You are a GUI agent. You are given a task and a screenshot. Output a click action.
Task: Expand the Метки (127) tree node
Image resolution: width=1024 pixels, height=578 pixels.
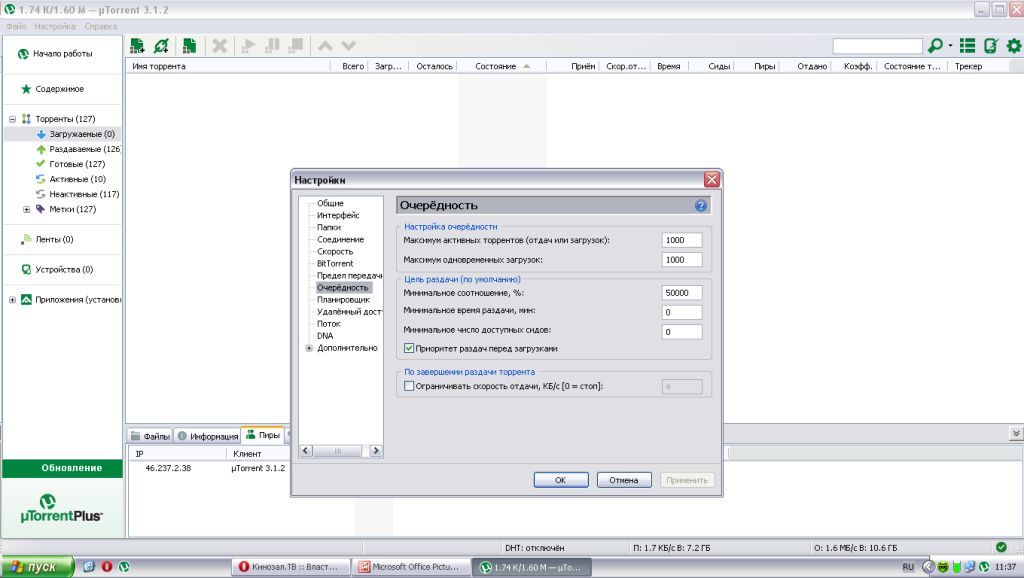click(27, 209)
